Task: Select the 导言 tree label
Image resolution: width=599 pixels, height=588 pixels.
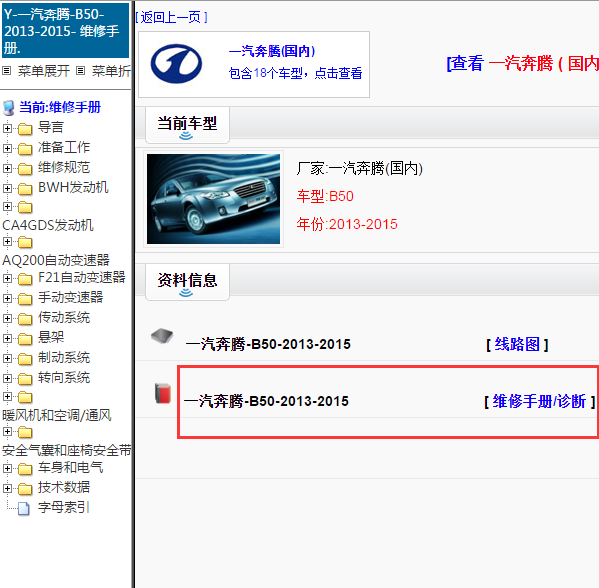Action: [50, 127]
